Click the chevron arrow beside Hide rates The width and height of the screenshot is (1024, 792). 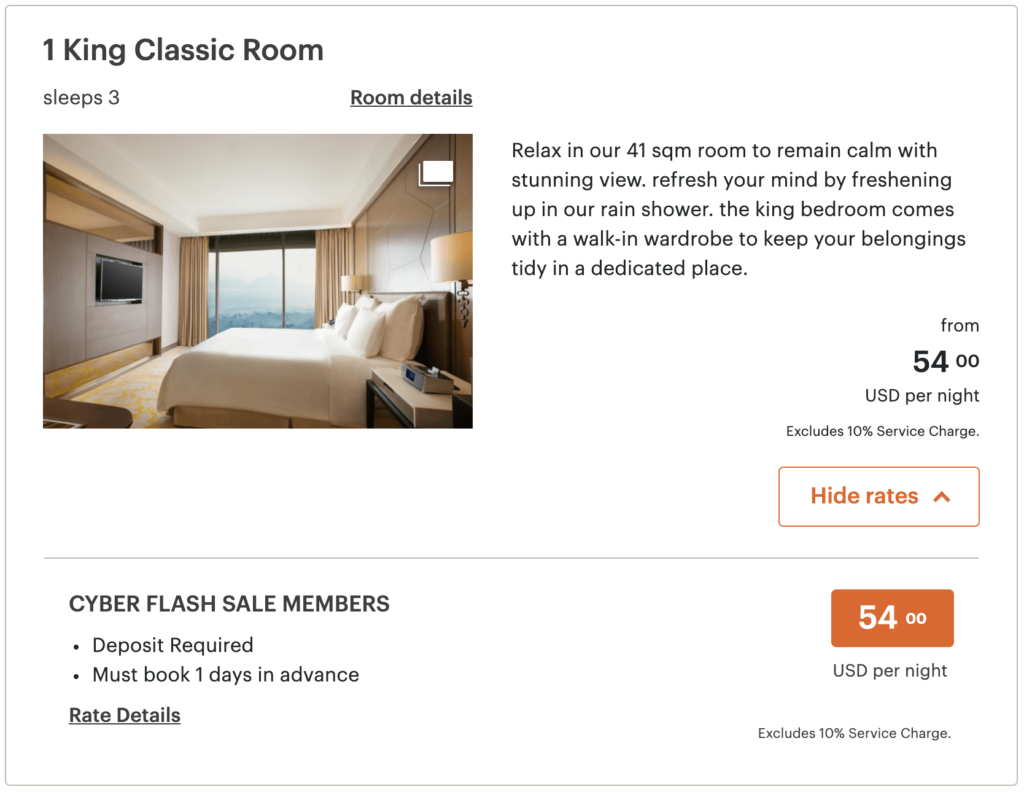(942, 497)
